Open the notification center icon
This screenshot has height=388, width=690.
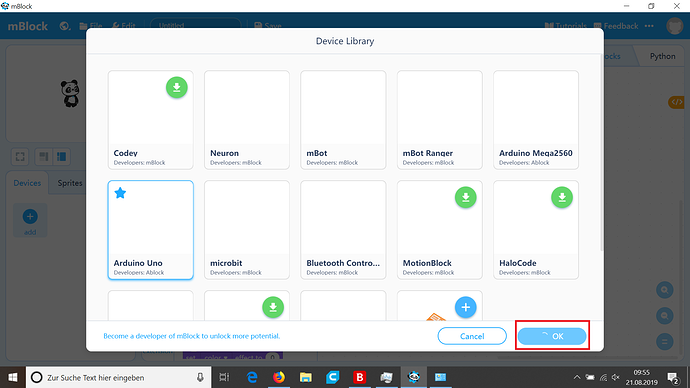673,377
